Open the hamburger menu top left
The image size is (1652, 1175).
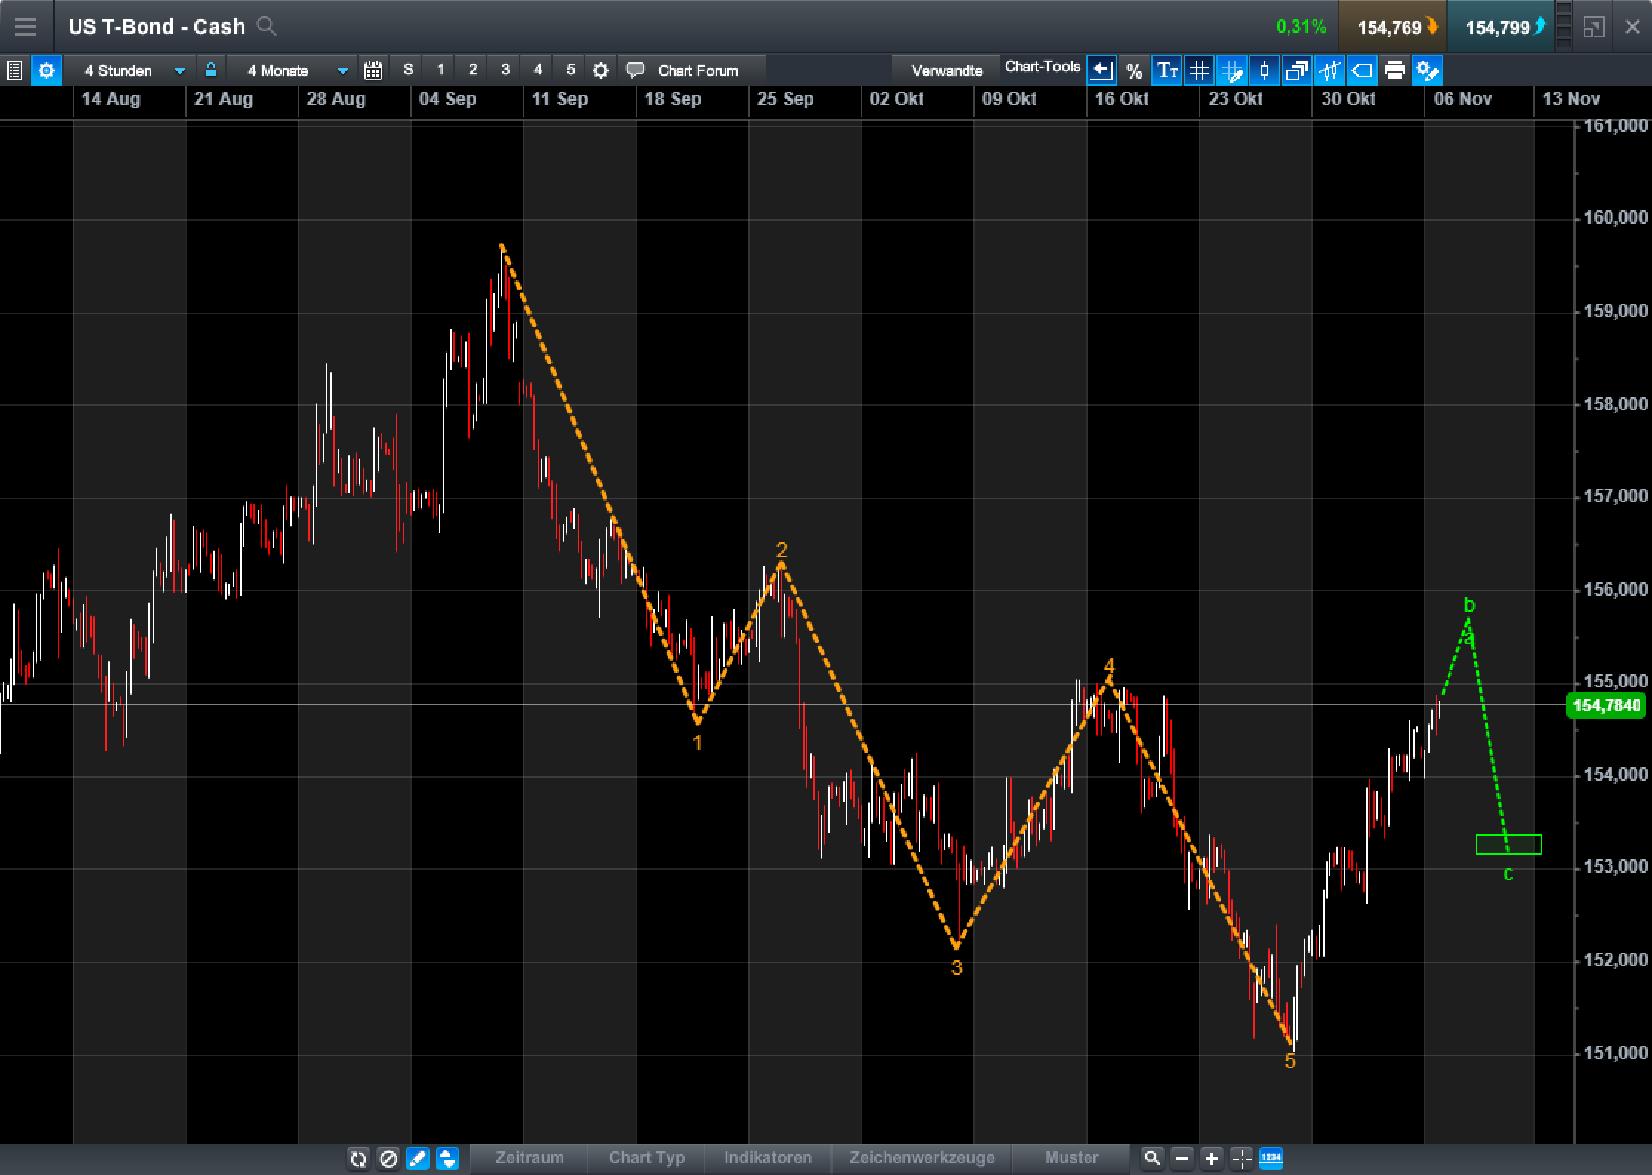(25, 26)
